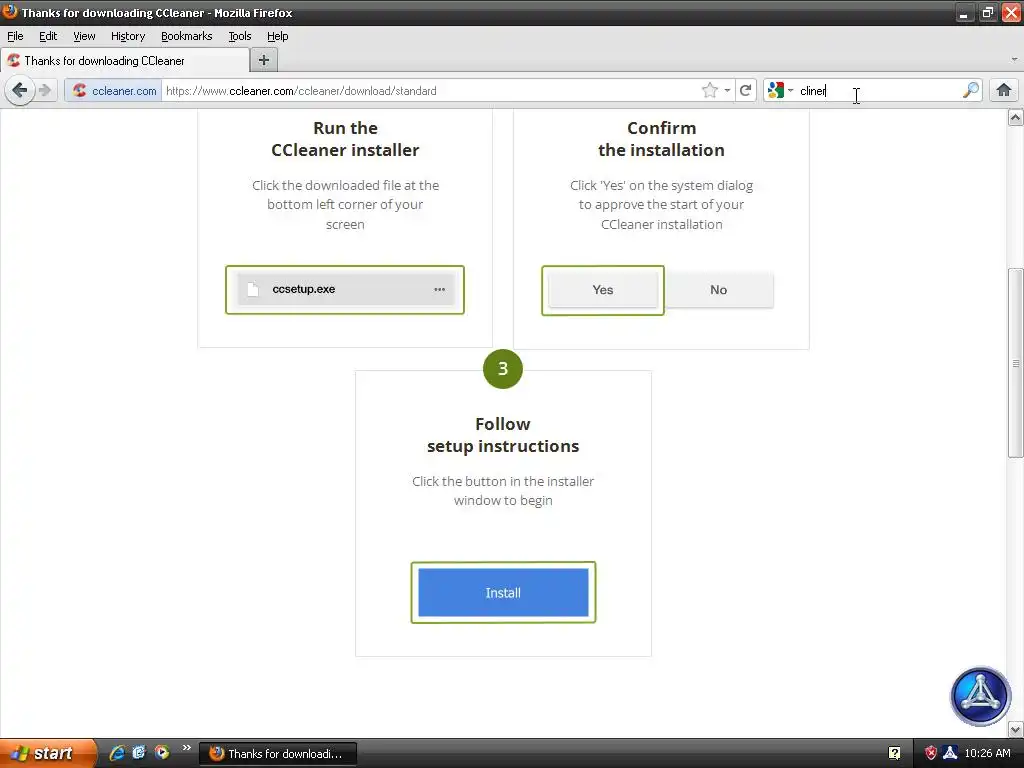Expand the quick launch overflow chevron
The width and height of the screenshot is (1024, 768).
[x=187, y=748]
